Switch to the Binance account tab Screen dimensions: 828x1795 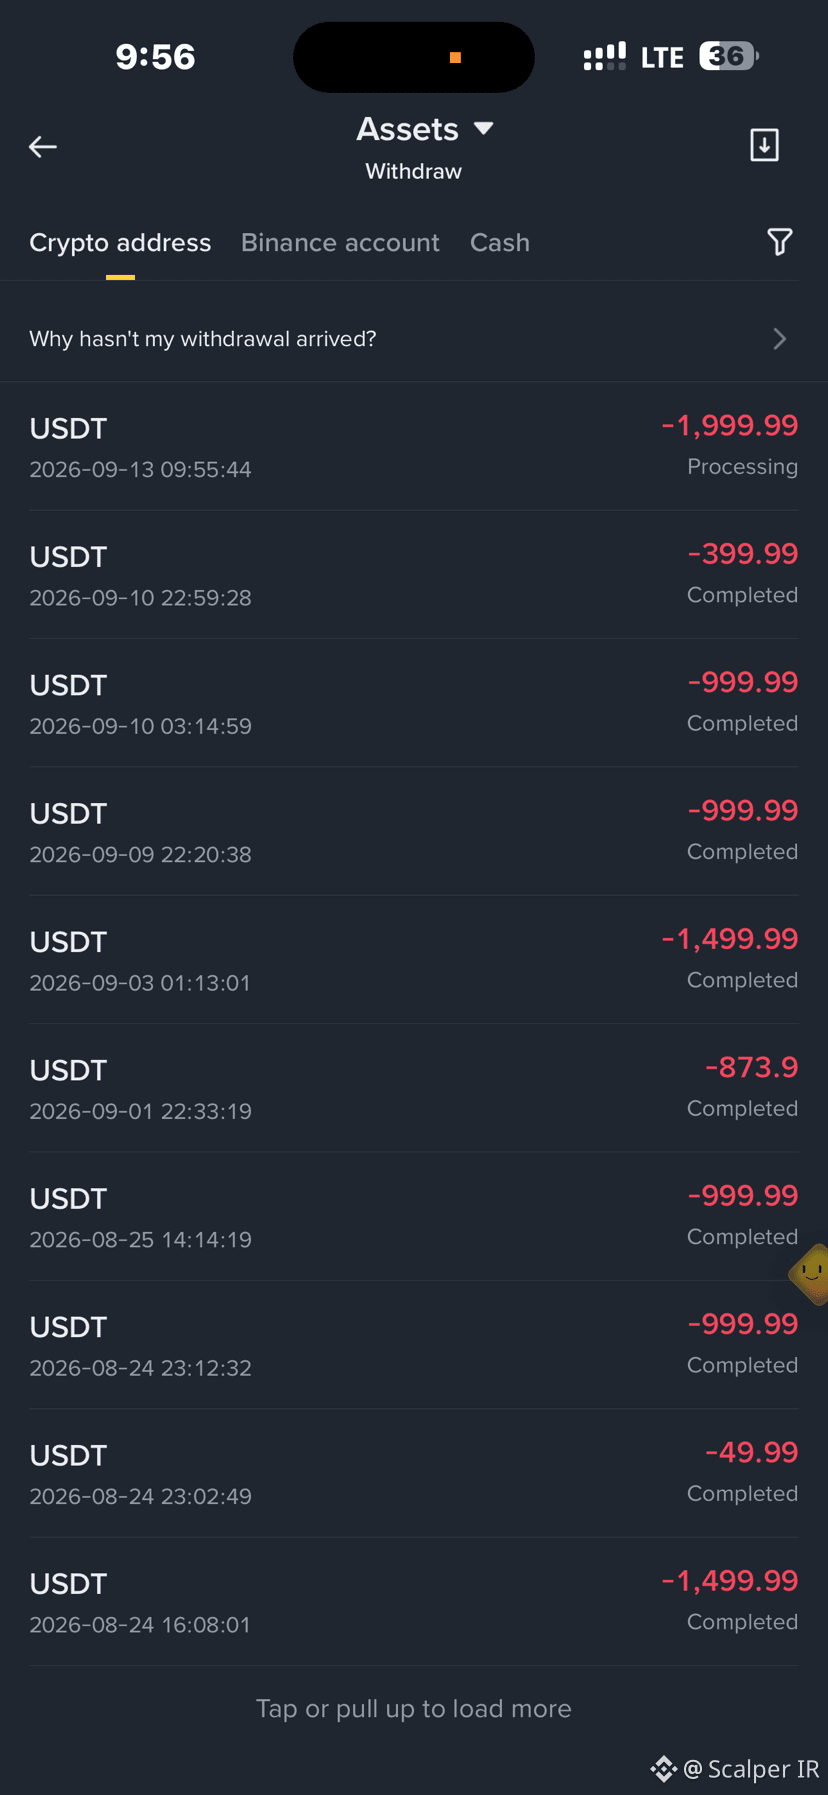pyautogui.click(x=340, y=243)
